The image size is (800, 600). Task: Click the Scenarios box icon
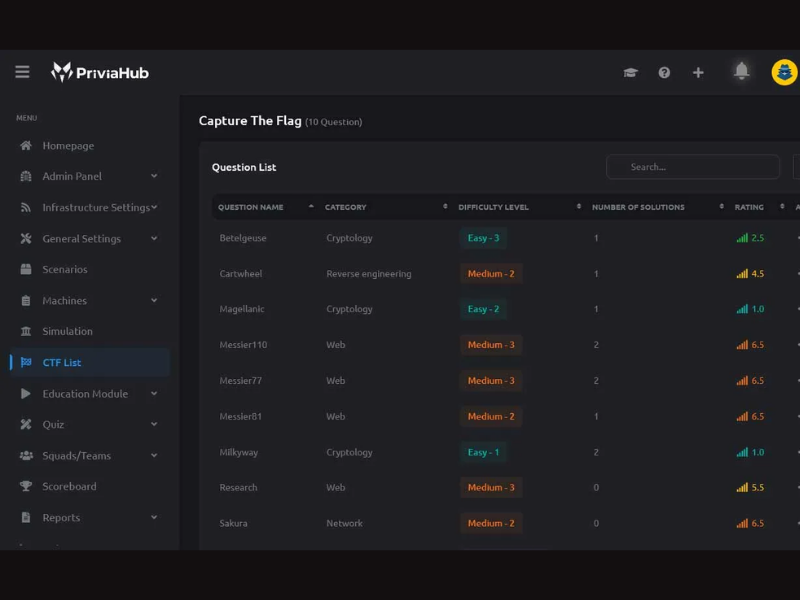(x=26, y=269)
